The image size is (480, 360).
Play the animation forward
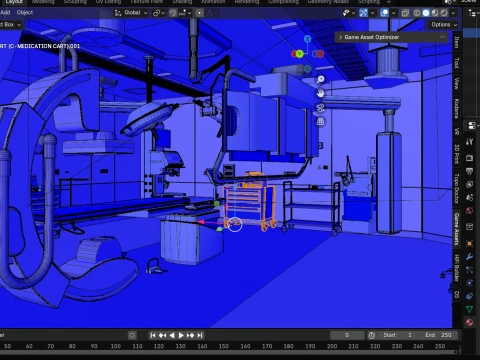click(x=181, y=335)
